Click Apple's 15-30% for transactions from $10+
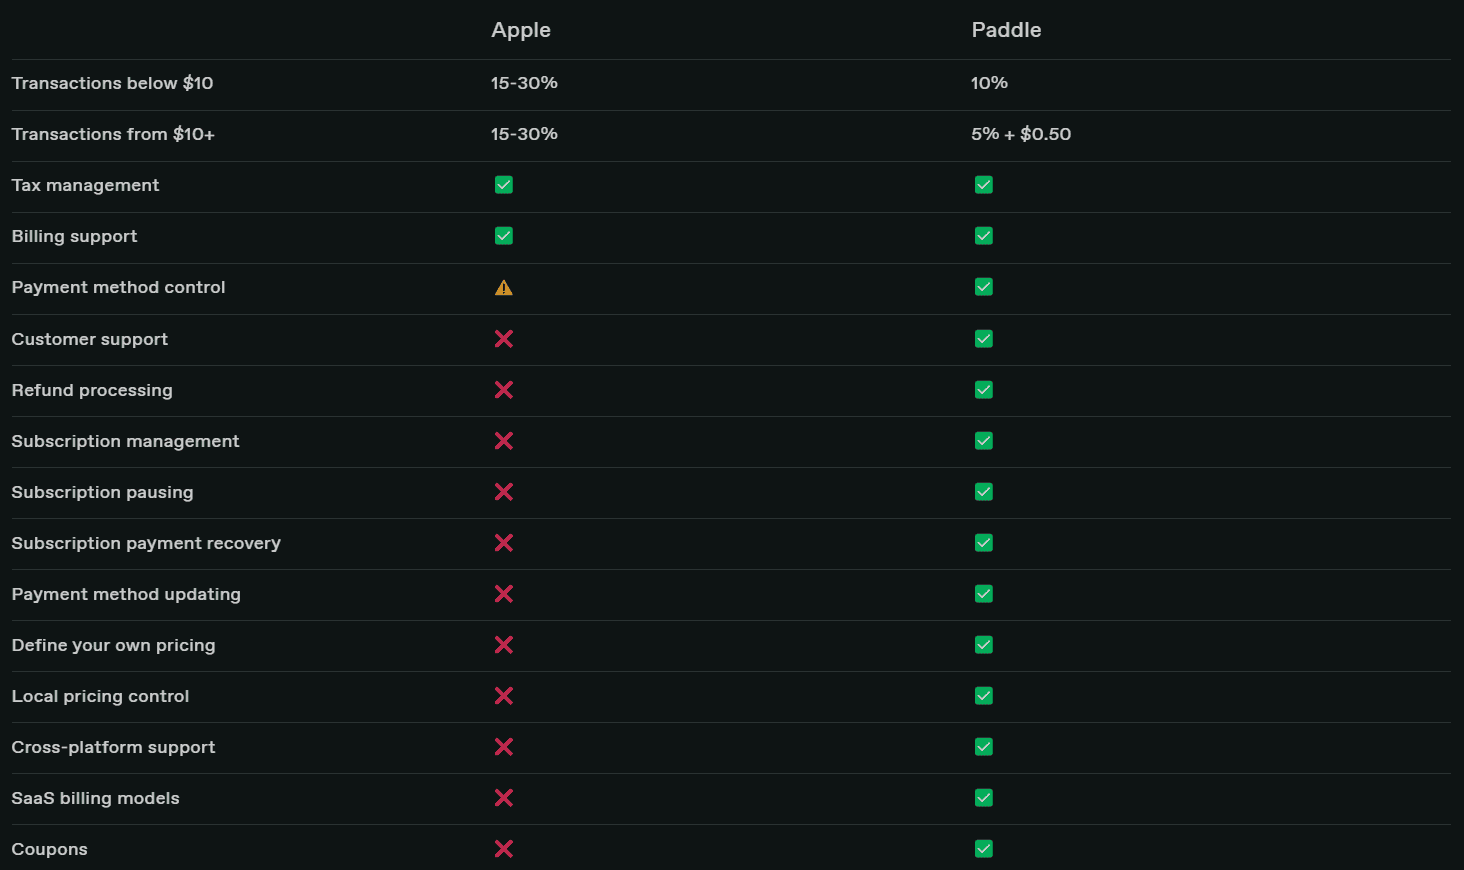 coord(524,134)
